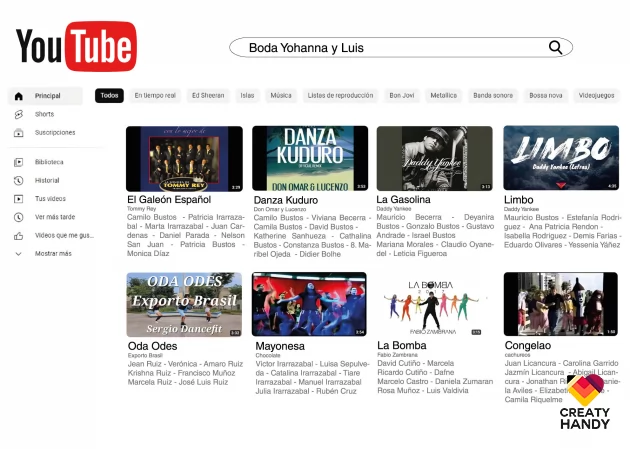Click channel name 'Don Omar y Lucenzo'
Viewport: 630px width, 449px height.
[x=280, y=209]
